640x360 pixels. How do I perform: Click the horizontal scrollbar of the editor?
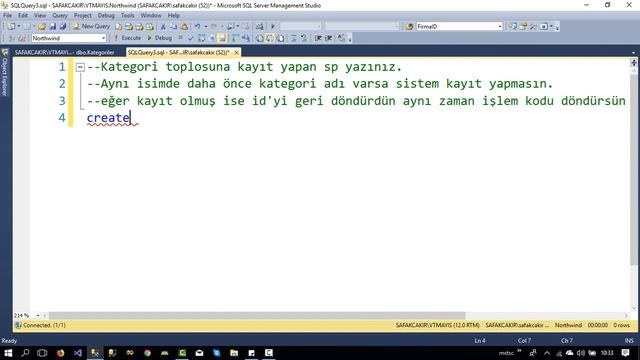tap(257, 316)
